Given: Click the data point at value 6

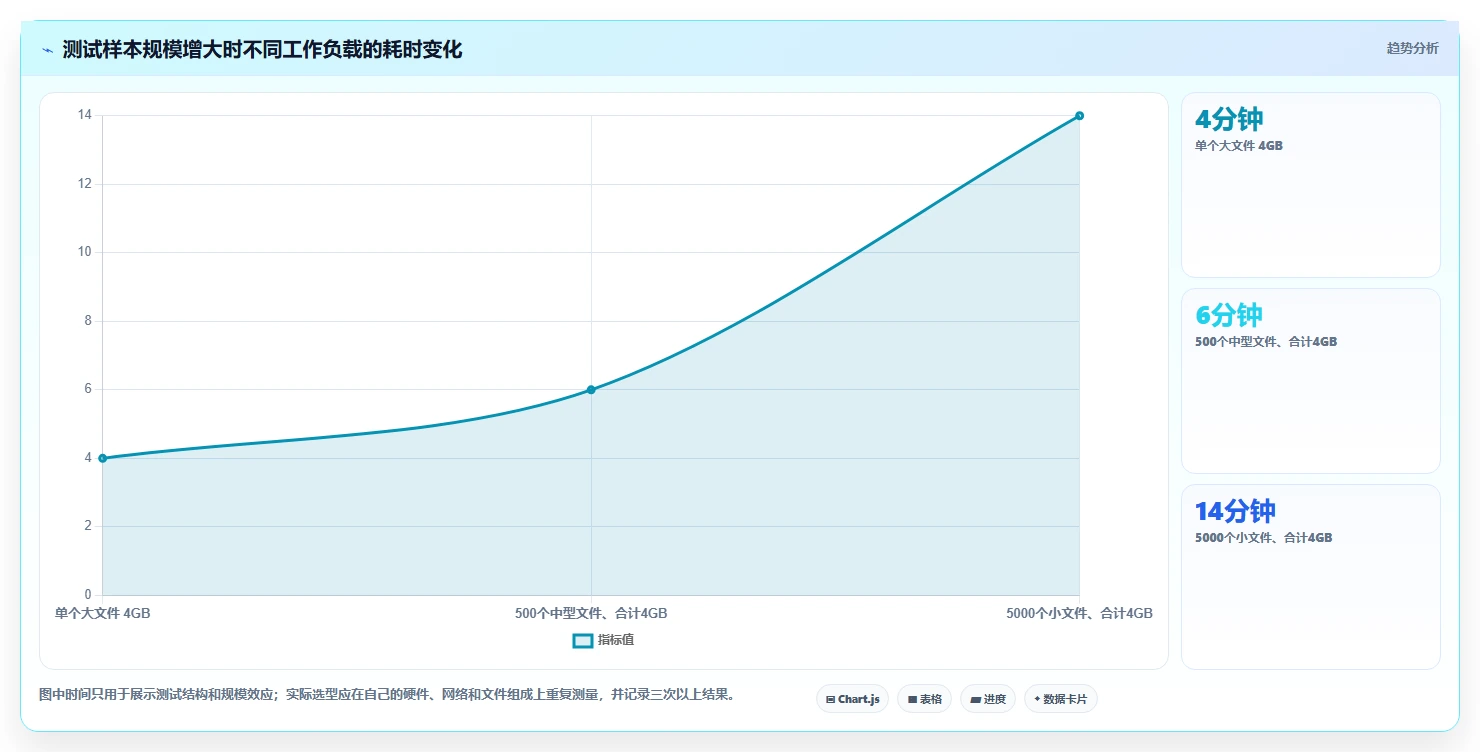Looking at the screenshot, I should point(591,389).
